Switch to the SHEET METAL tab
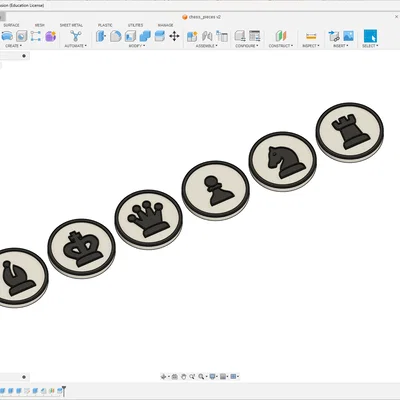Image resolution: width=400 pixels, height=400 pixels. 71,25
